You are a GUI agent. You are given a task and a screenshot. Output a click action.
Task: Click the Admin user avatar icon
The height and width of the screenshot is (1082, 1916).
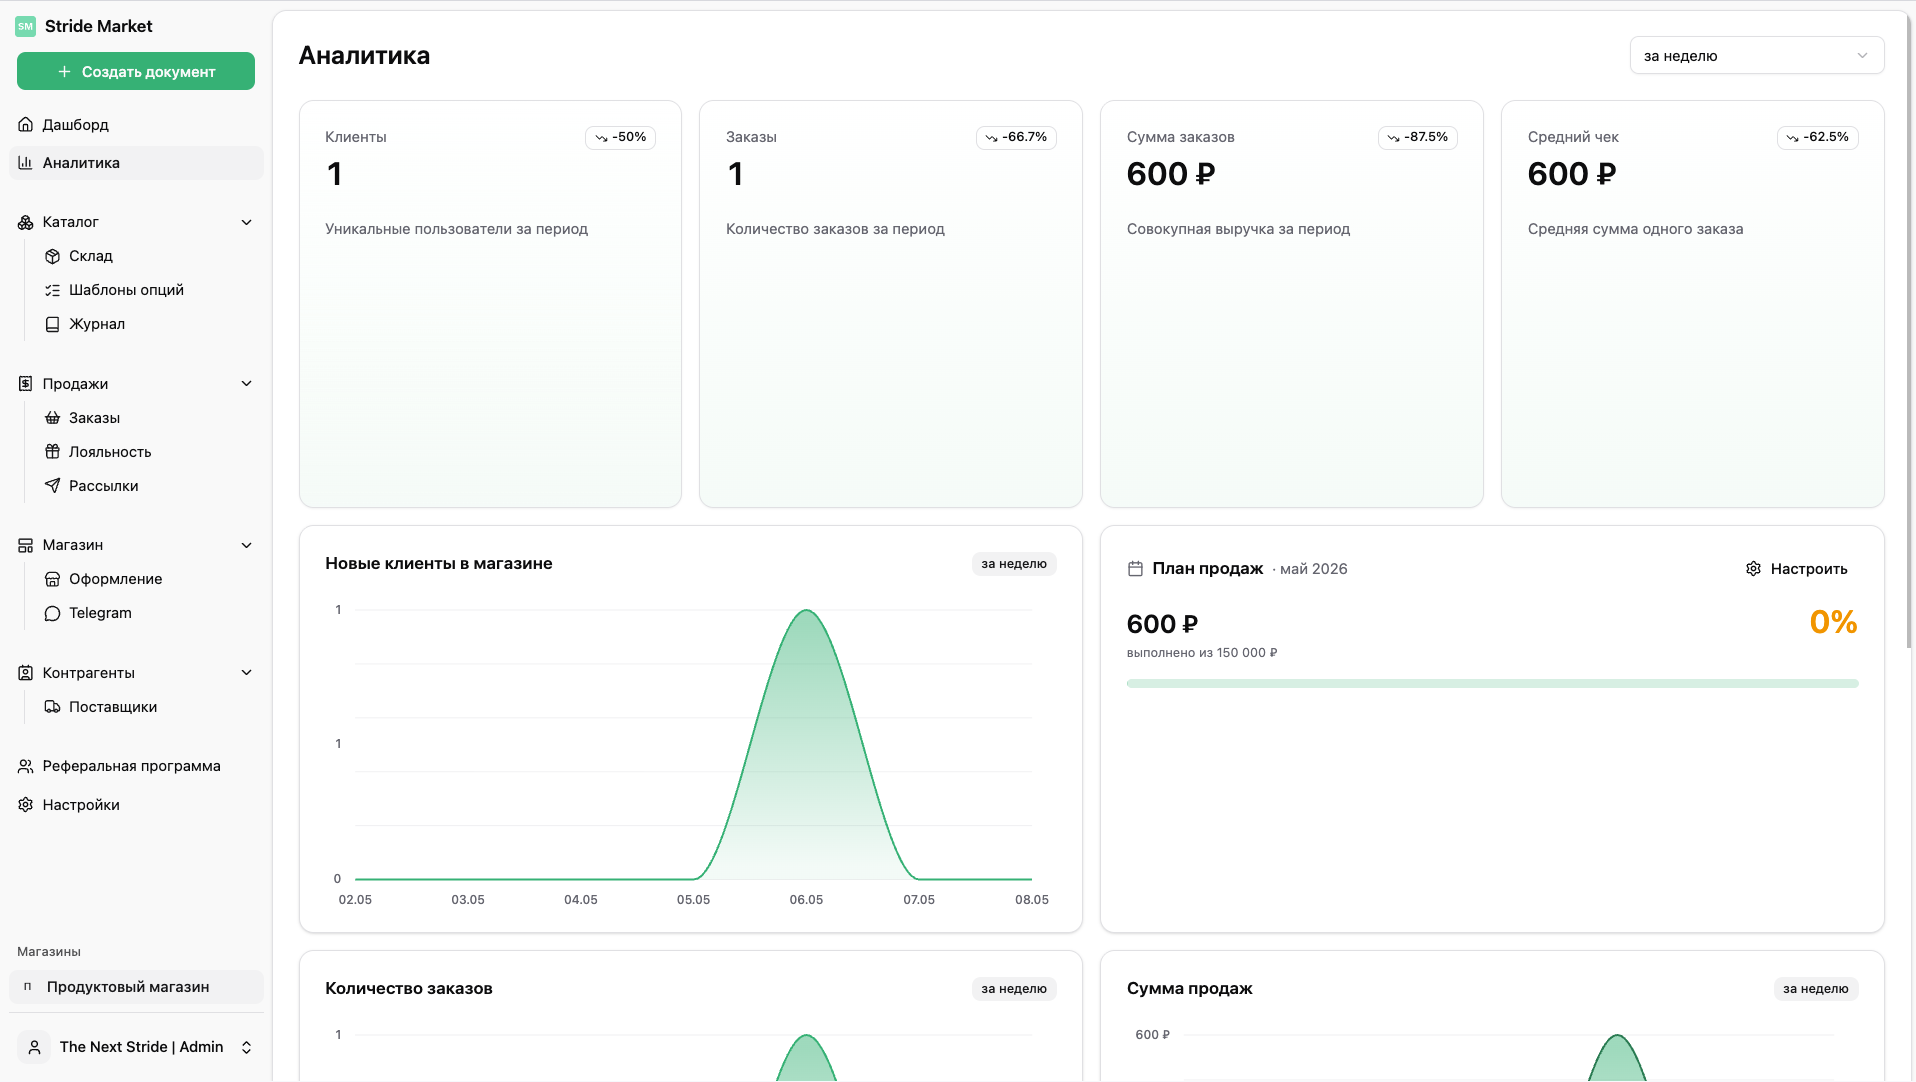34,1047
